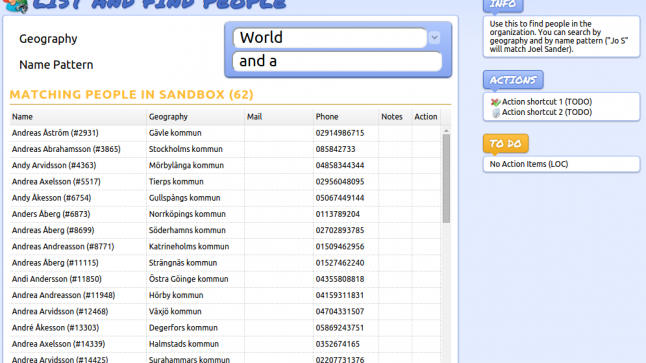Select Andrea Andreasson (#11948) row
Screen dimensions: 646x363
tap(225, 295)
